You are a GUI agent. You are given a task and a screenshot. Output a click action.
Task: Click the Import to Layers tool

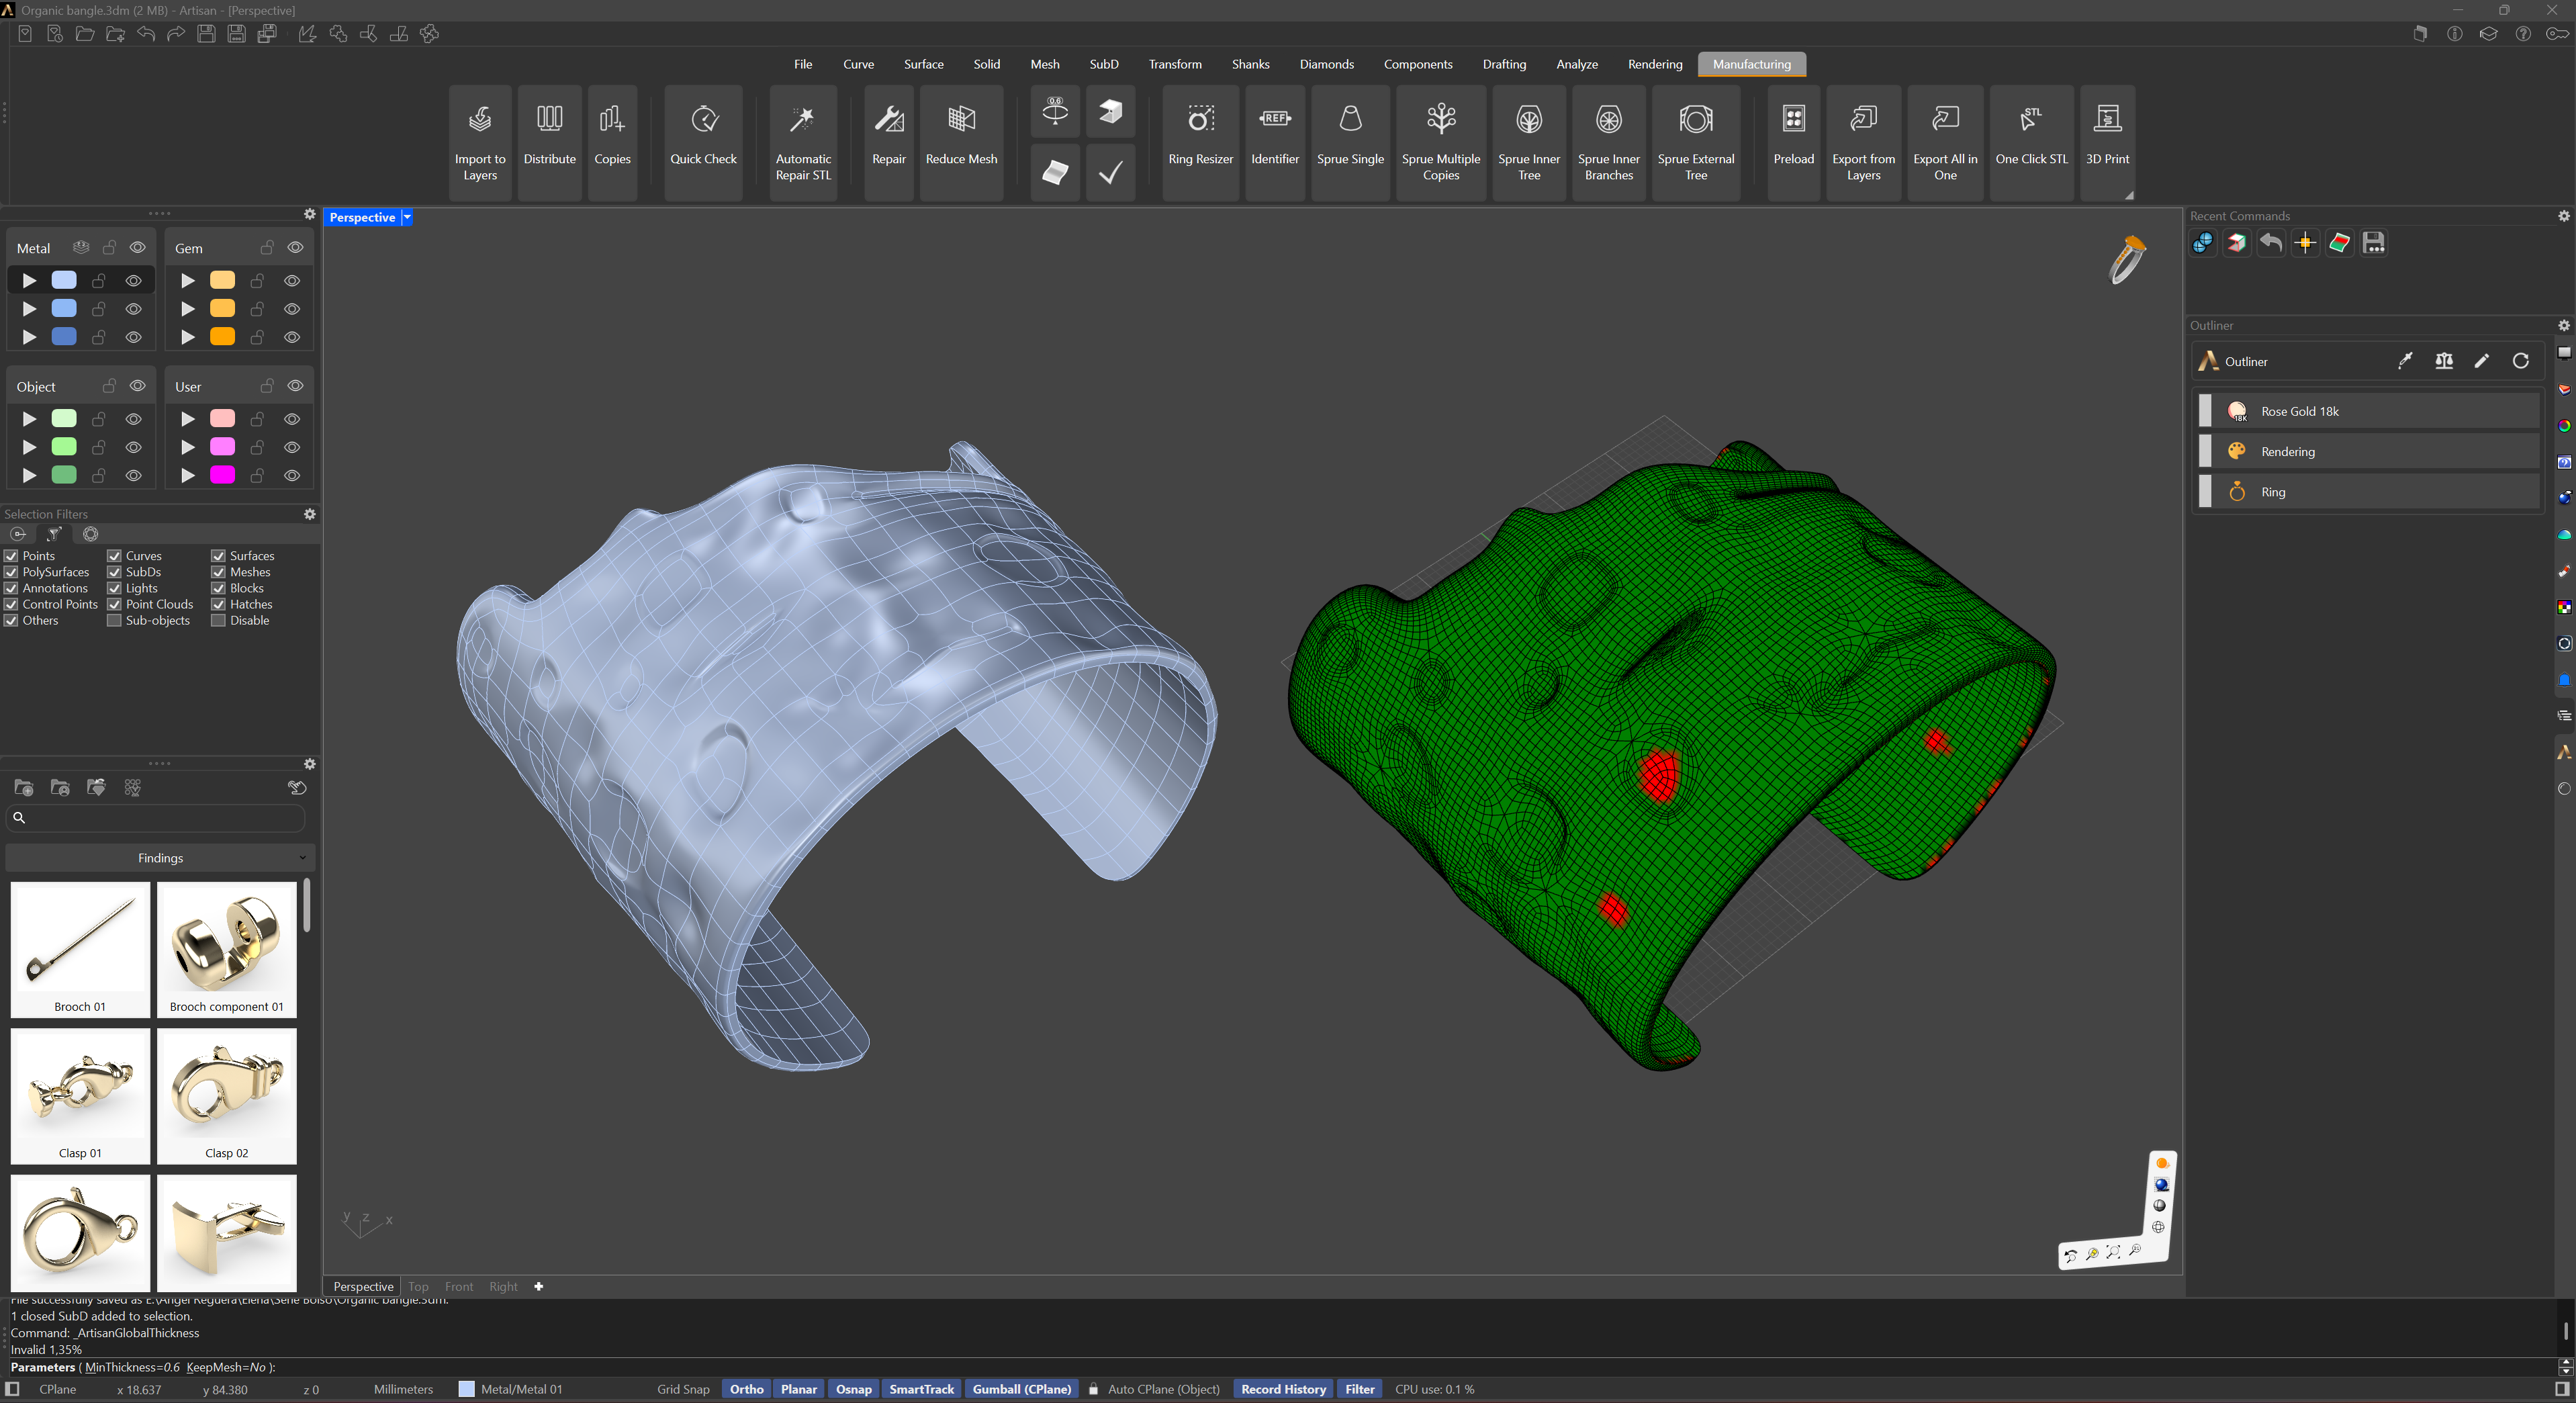pyautogui.click(x=480, y=143)
